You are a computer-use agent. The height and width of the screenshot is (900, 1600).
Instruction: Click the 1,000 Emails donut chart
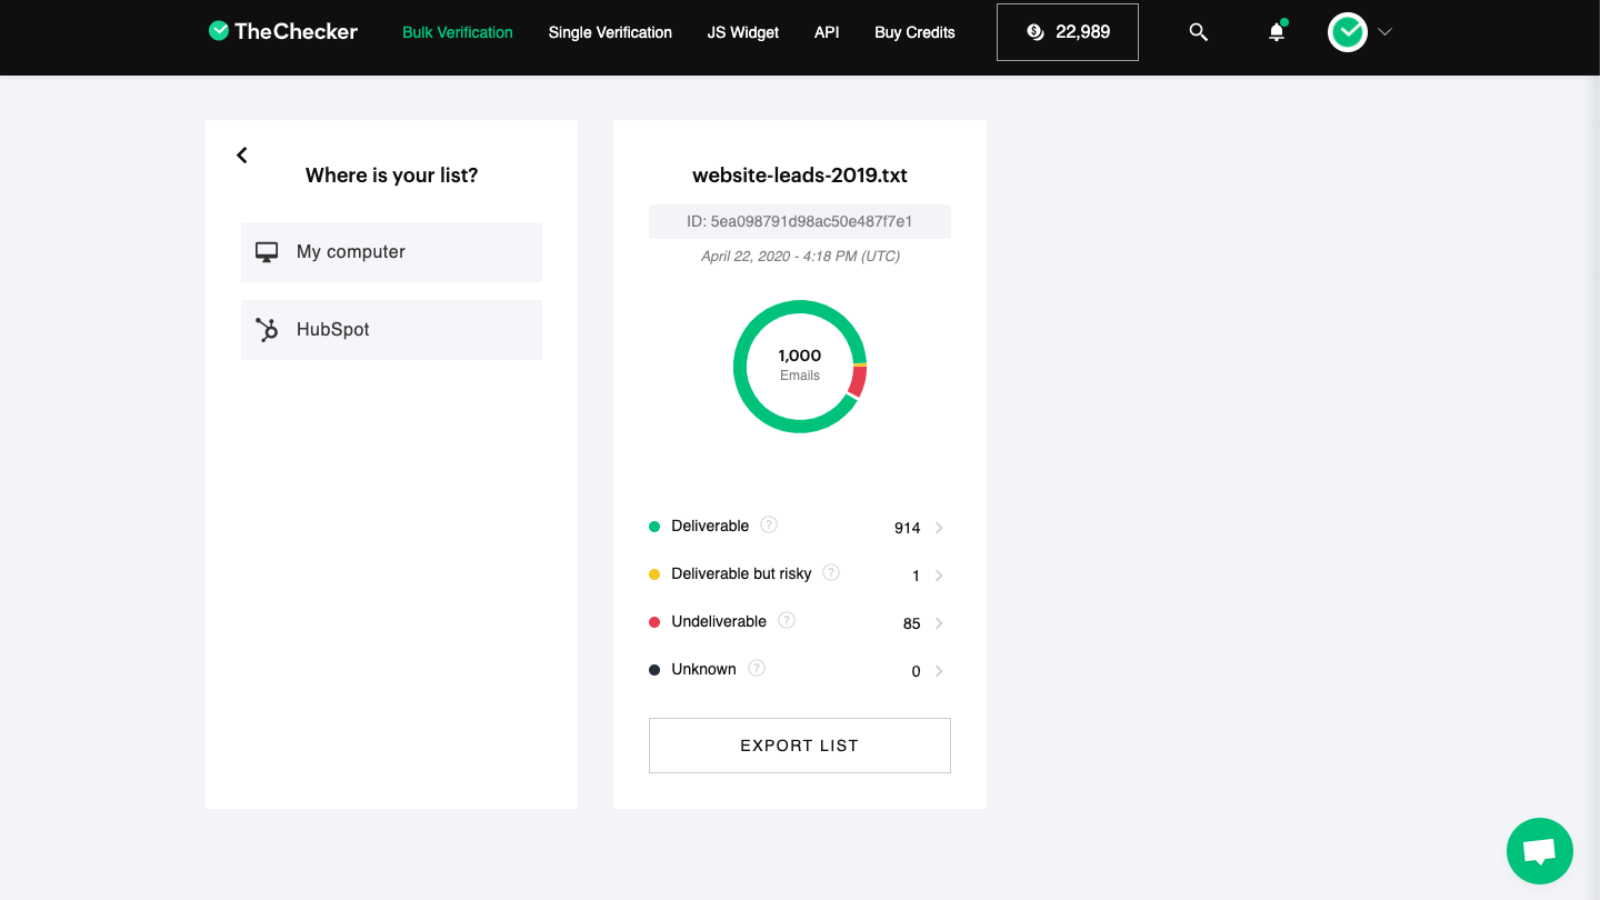click(x=799, y=366)
